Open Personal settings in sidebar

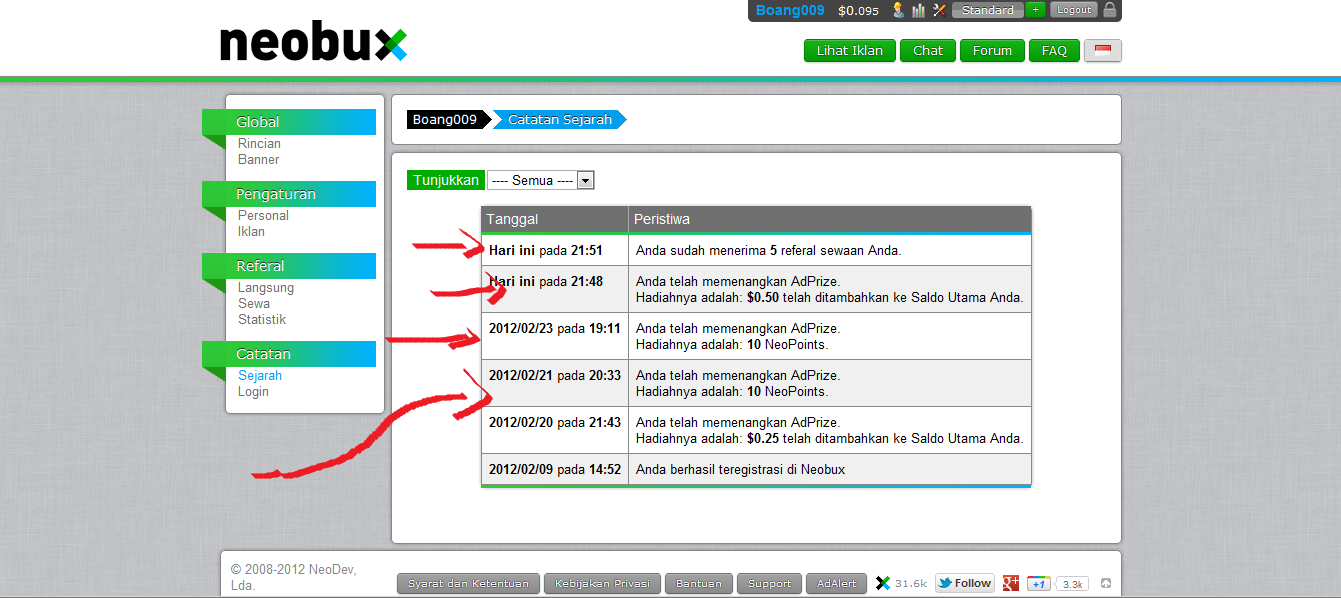tap(263, 216)
